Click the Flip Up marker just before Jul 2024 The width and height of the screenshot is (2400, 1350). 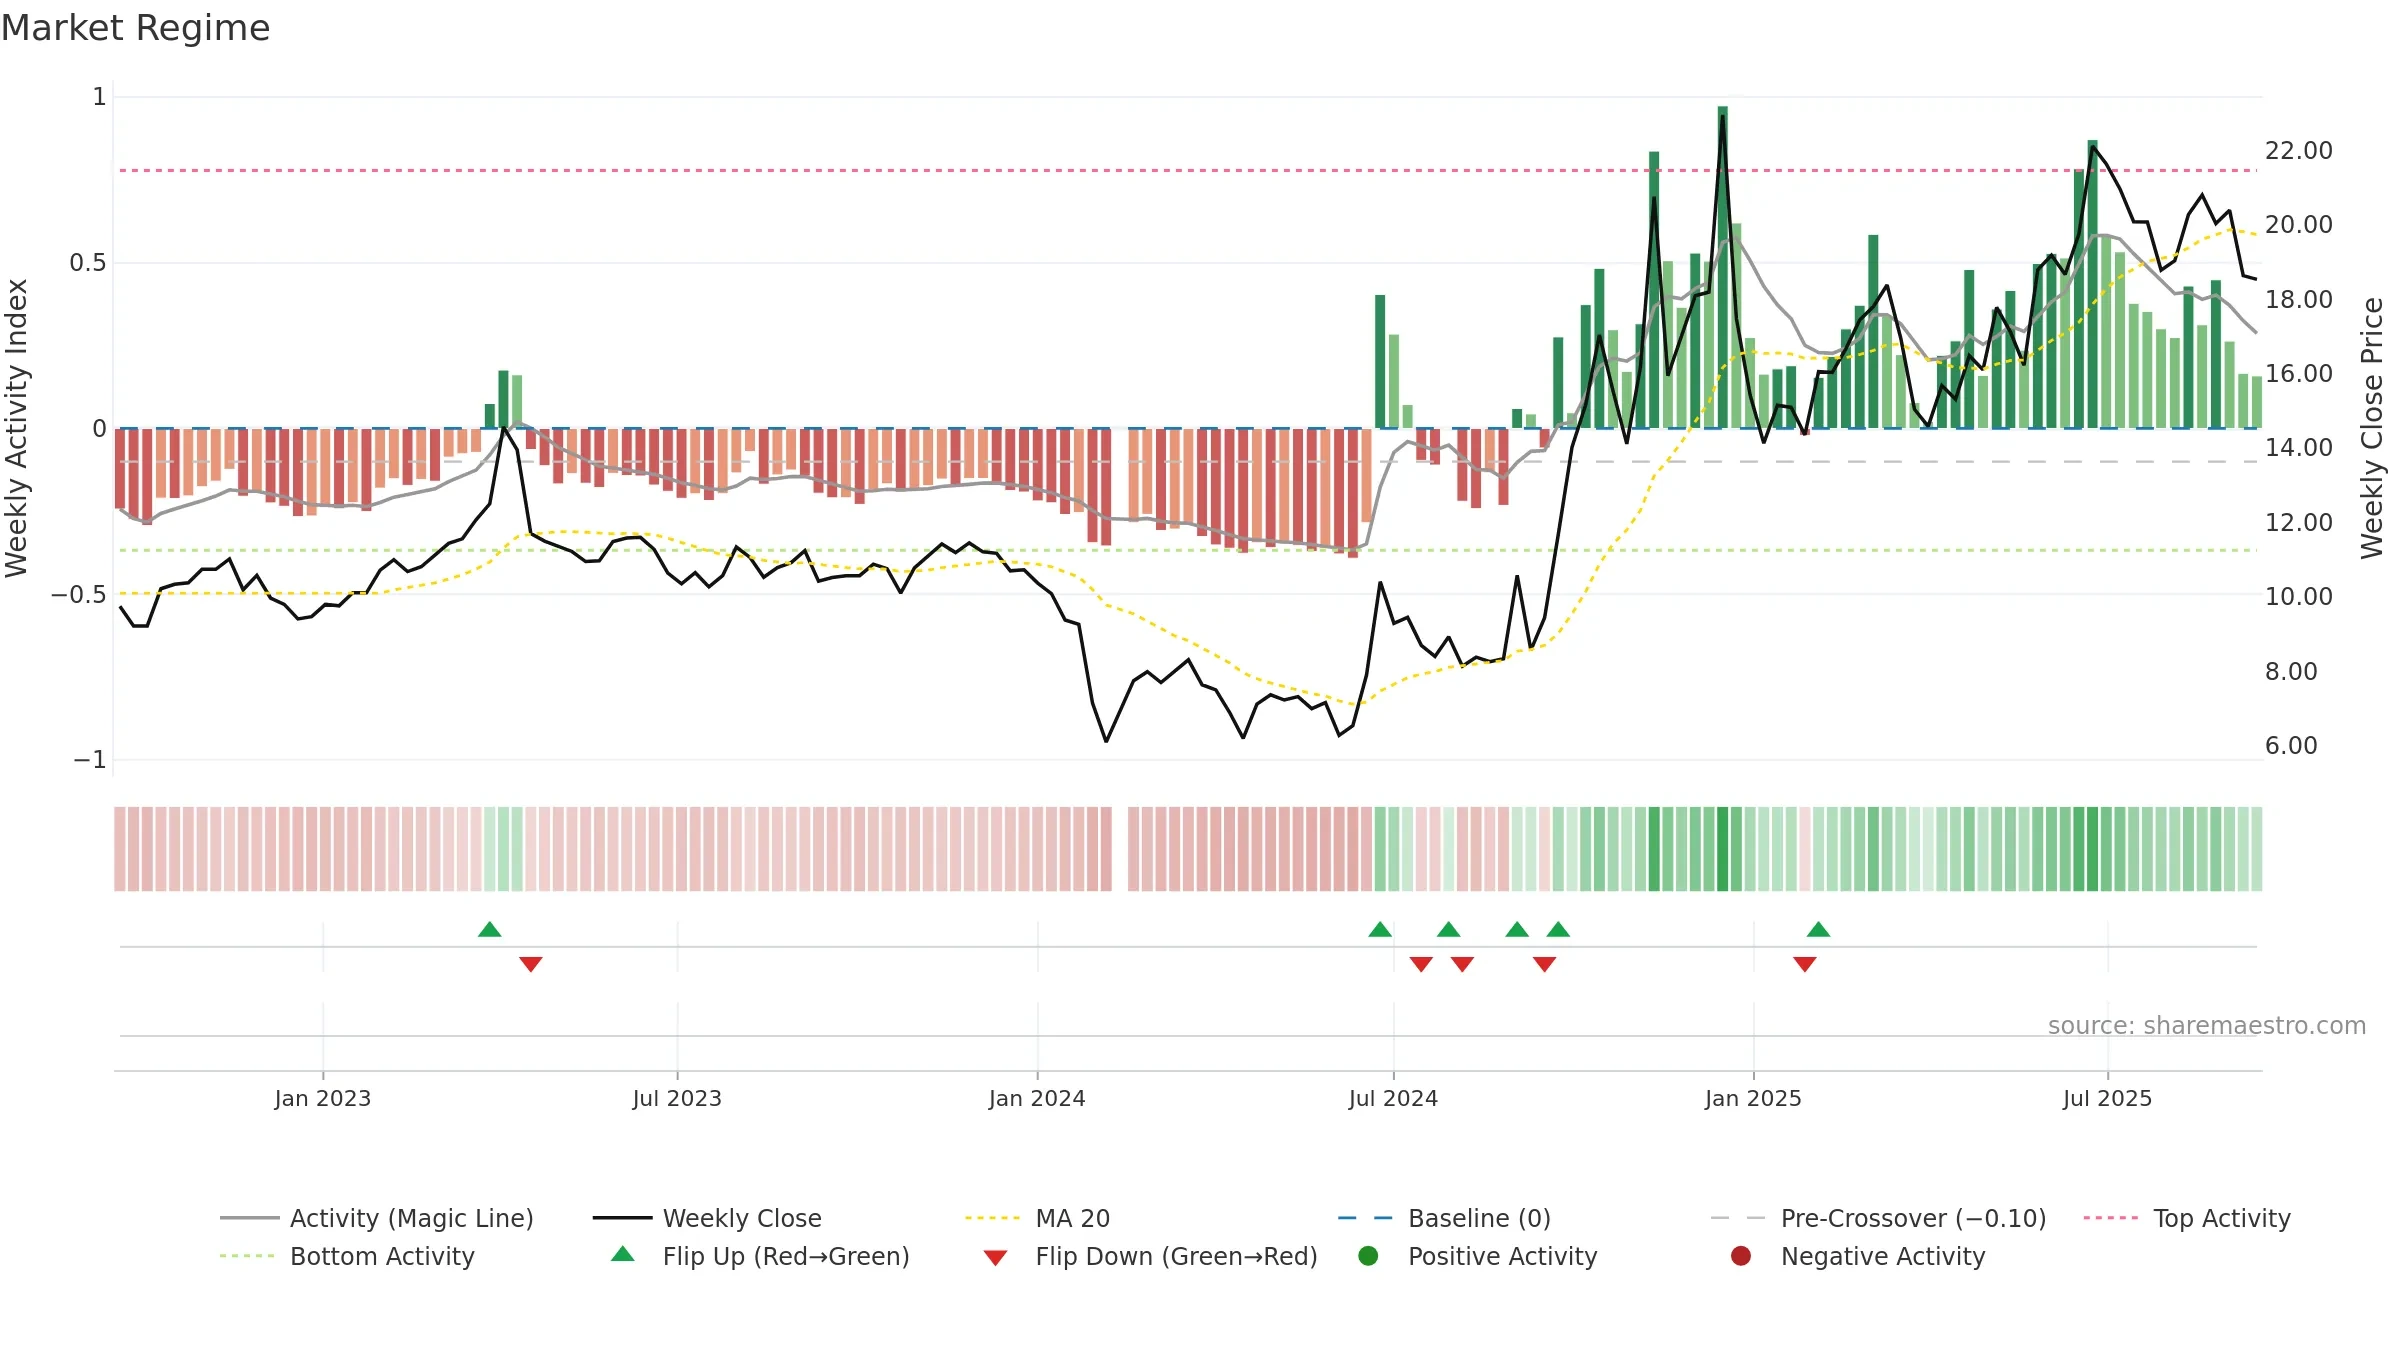1380,930
